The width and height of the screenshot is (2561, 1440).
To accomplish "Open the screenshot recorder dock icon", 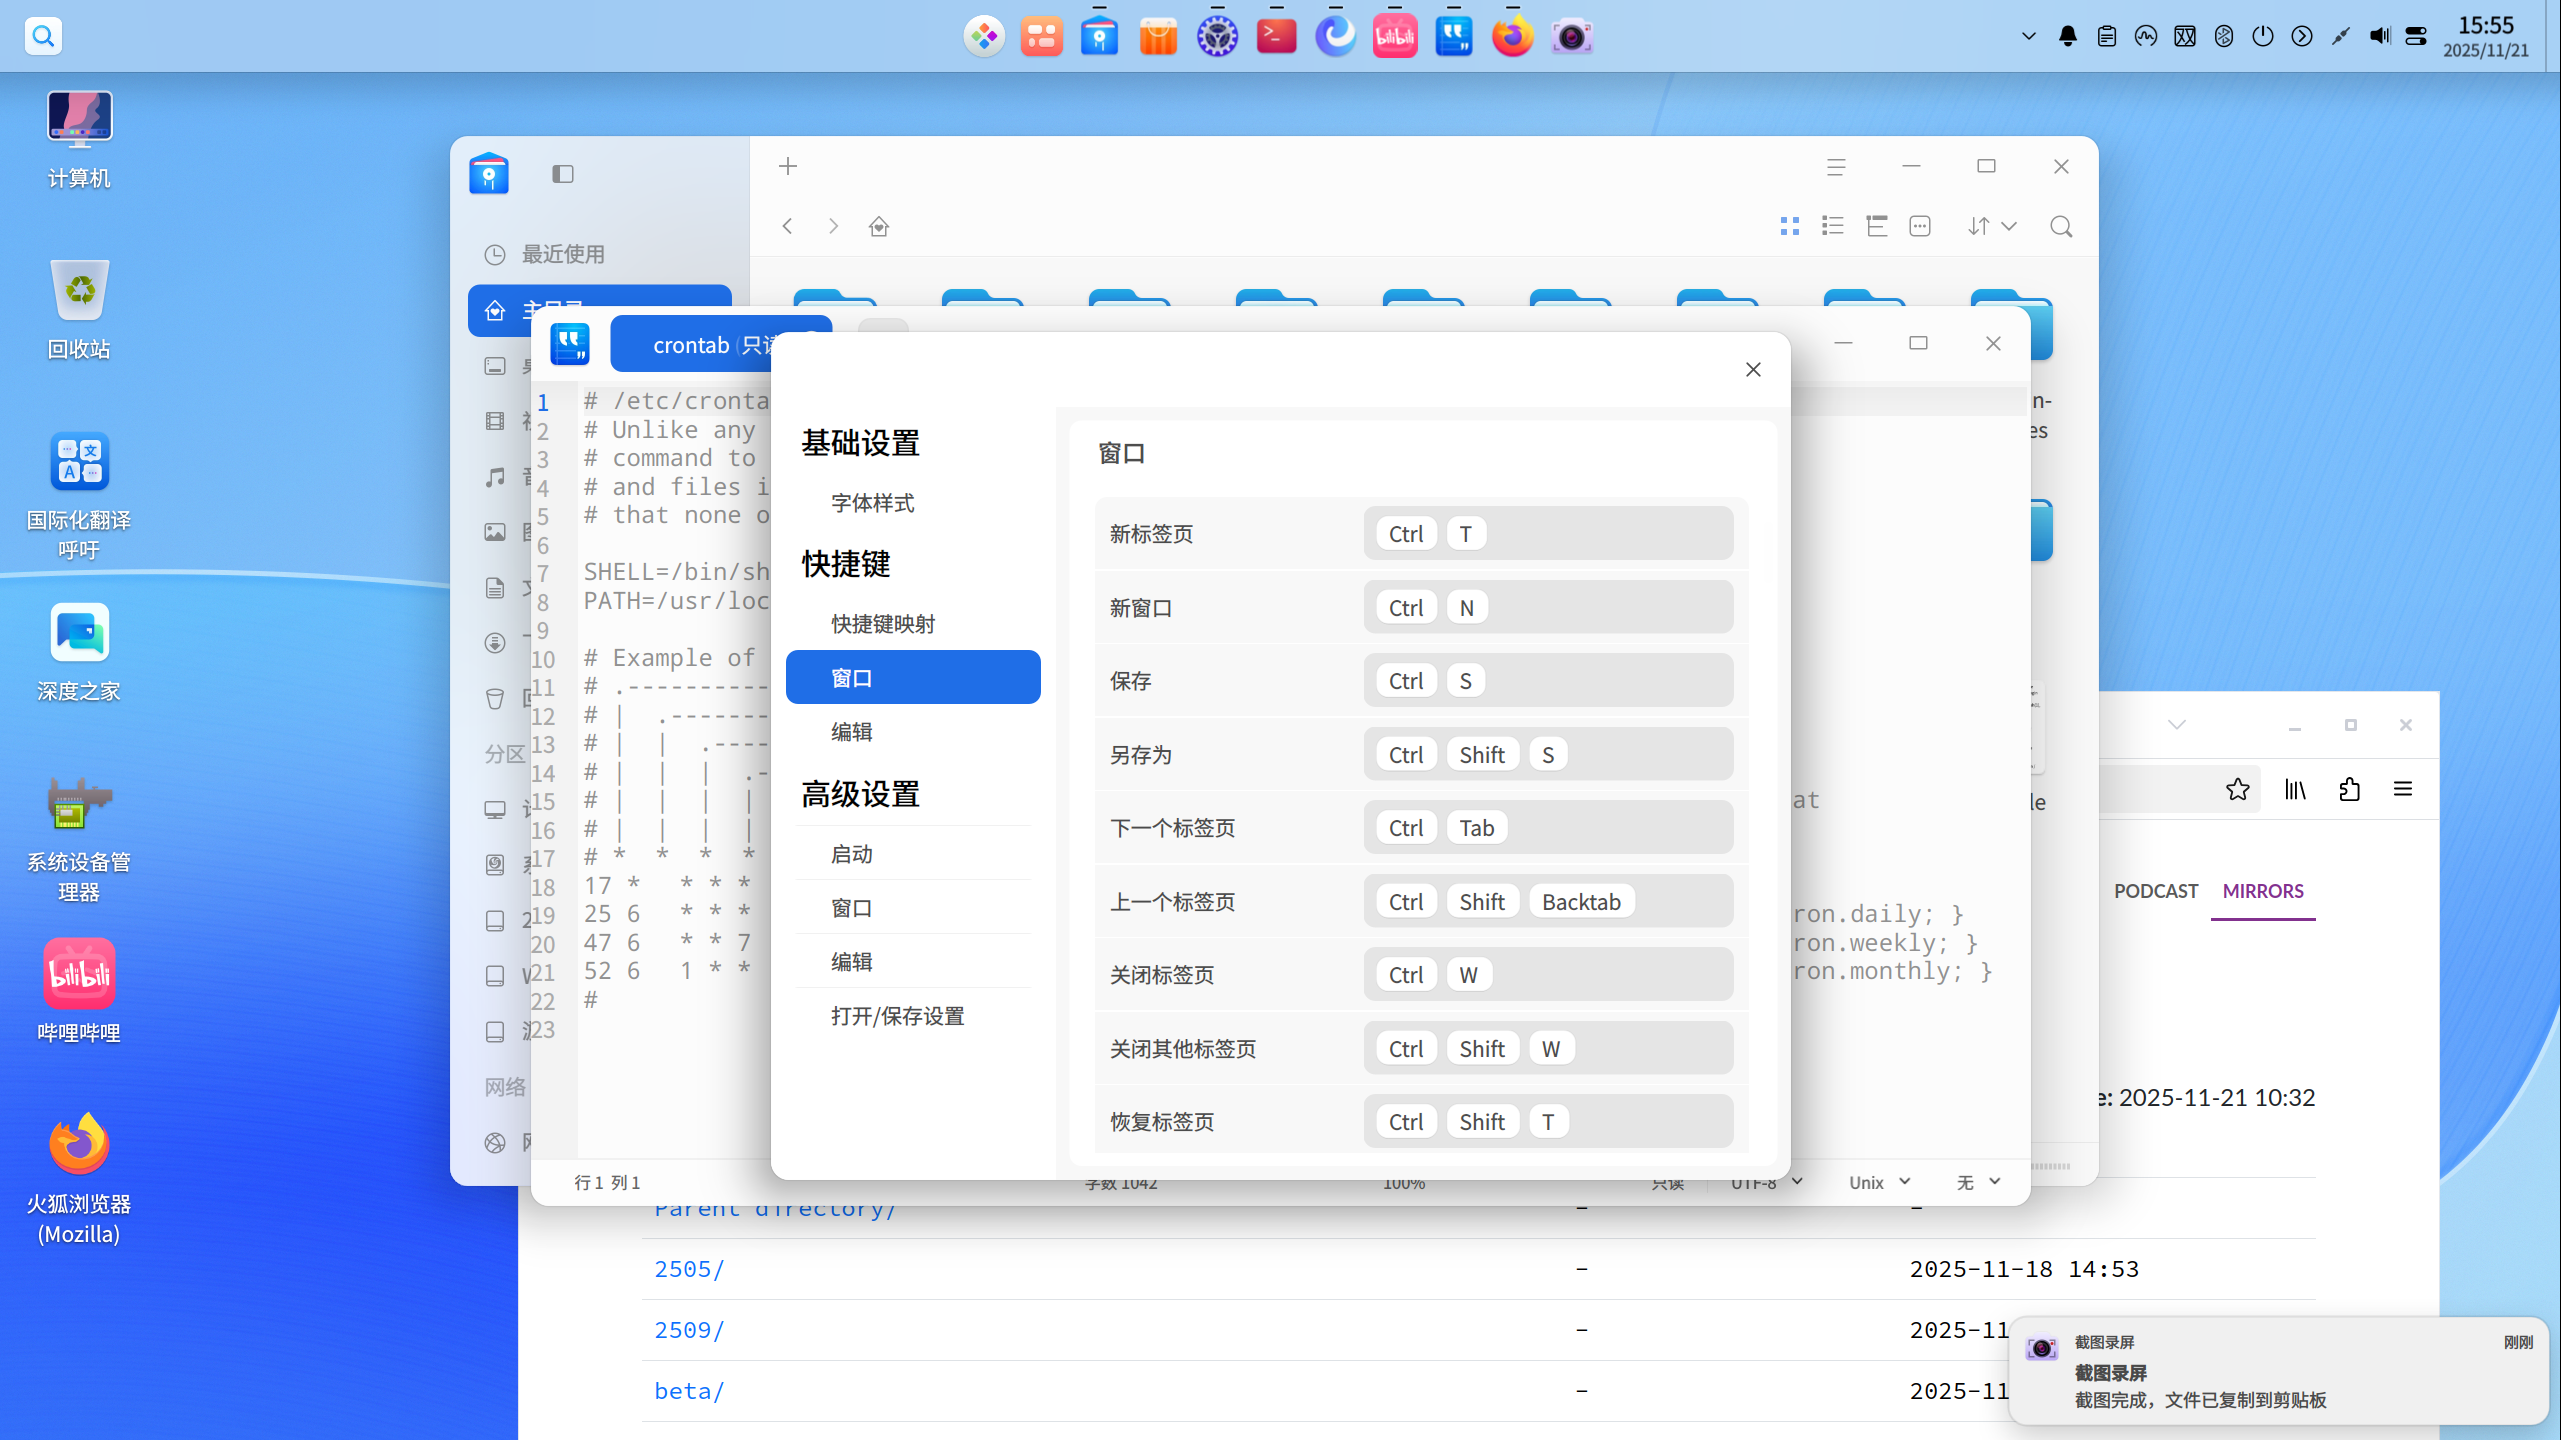I will pyautogui.click(x=1571, y=37).
